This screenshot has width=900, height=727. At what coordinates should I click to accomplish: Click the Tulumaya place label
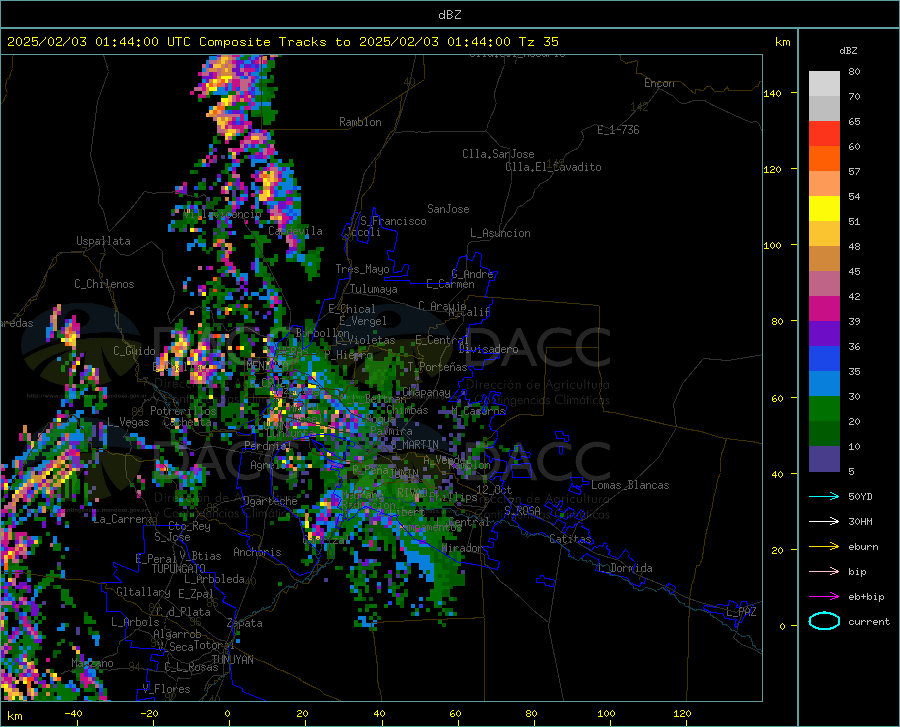[373, 289]
